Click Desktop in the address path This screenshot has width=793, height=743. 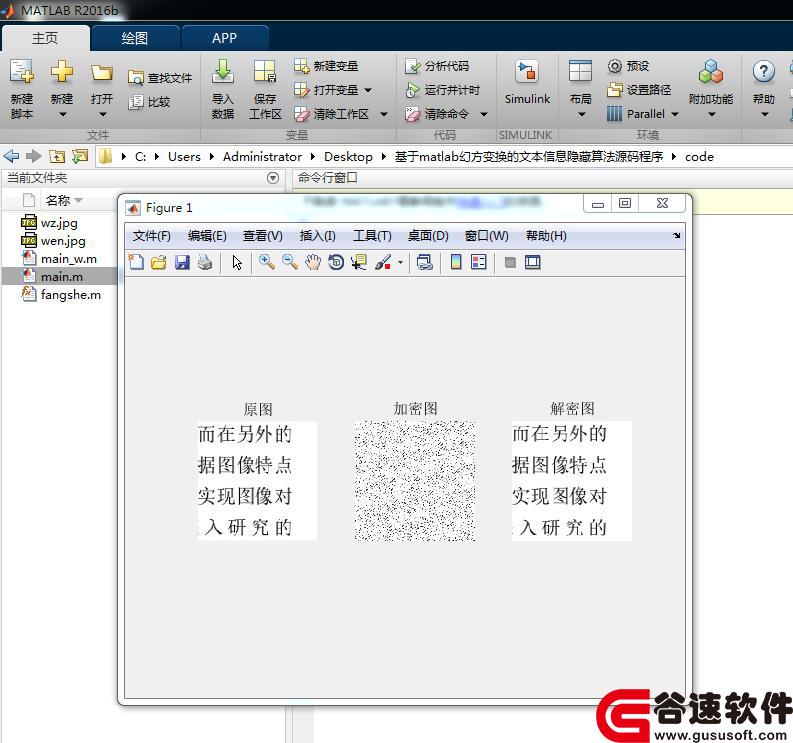(x=348, y=157)
